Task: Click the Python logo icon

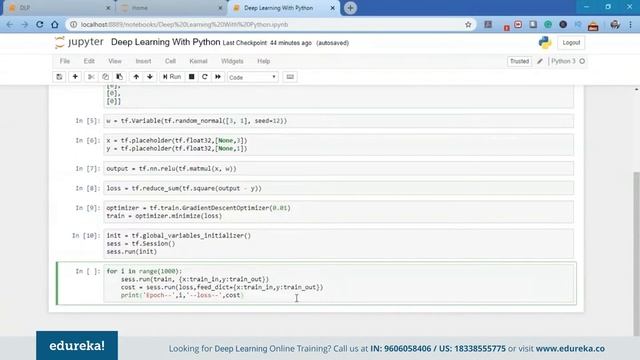Action: [545, 42]
